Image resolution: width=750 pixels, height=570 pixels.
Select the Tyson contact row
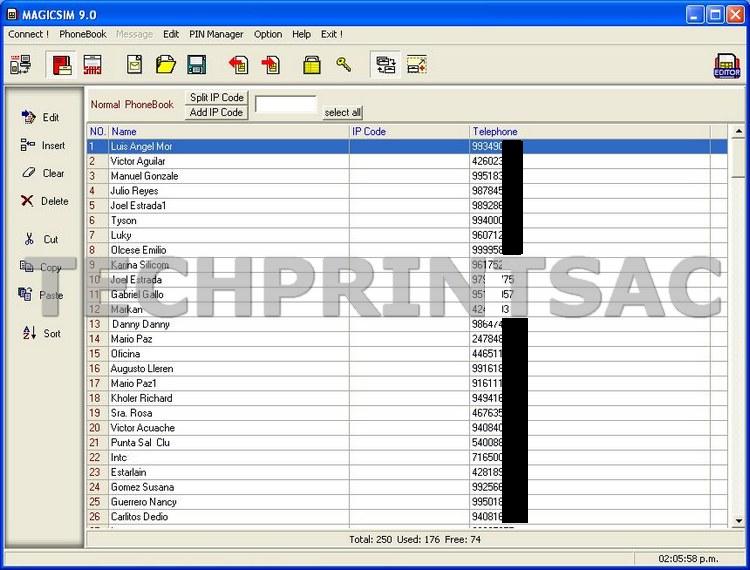coord(407,220)
